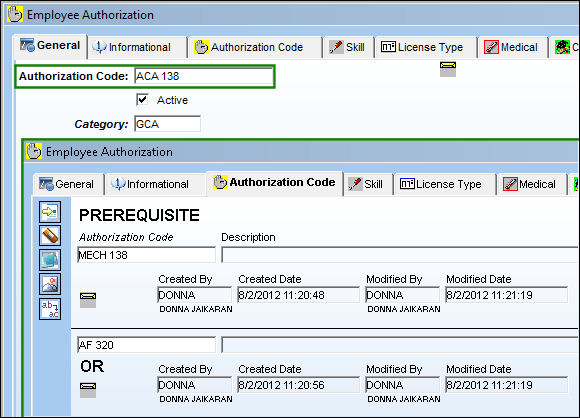Click the note icon under the OR label
Viewport: 580px width, 418px height.
88,390
